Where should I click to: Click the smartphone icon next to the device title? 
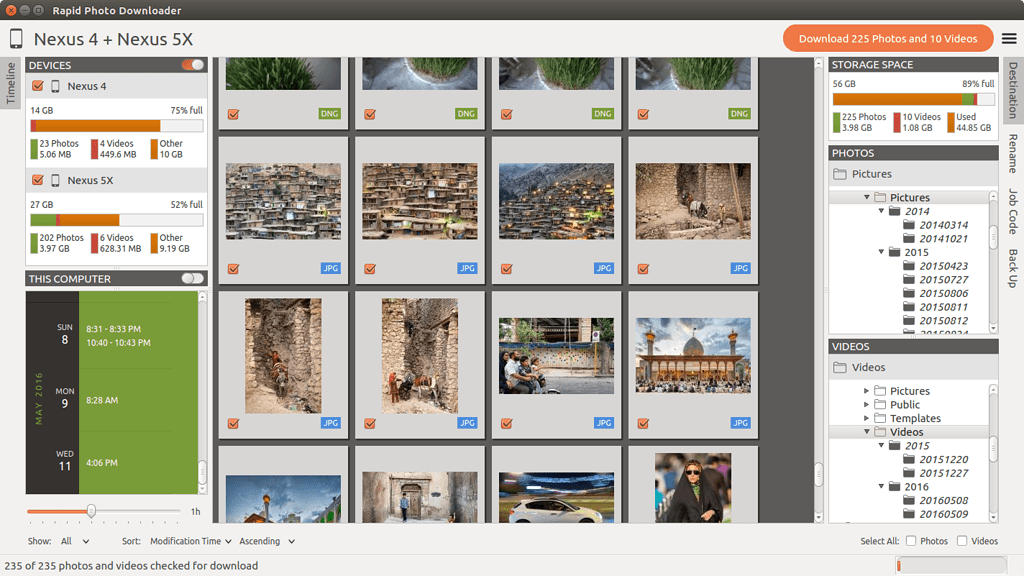(x=15, y=38)
